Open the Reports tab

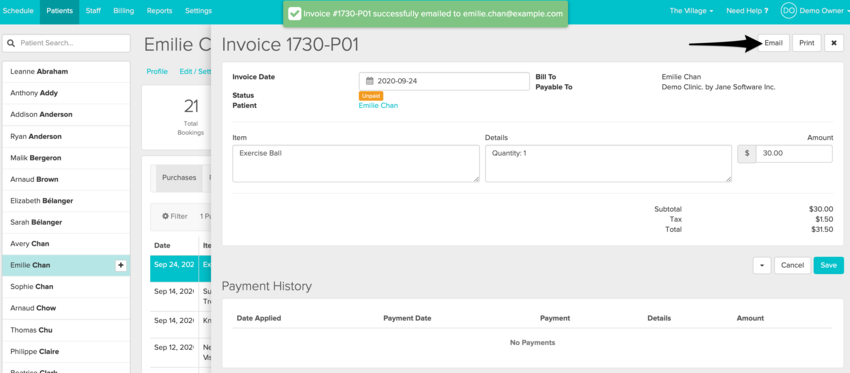(x=159, y=11)
